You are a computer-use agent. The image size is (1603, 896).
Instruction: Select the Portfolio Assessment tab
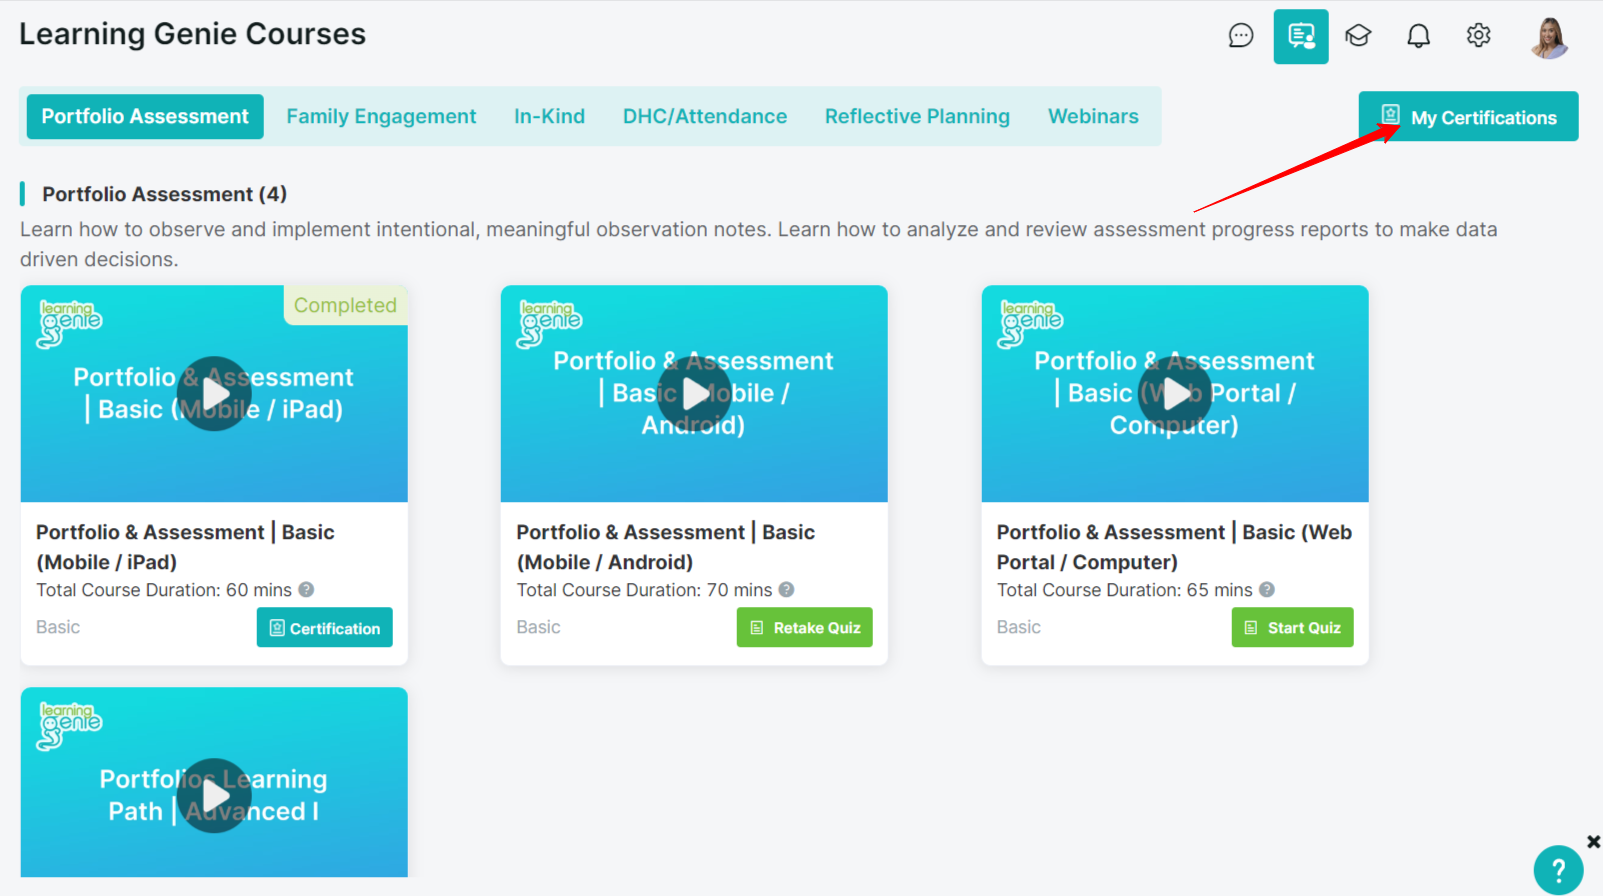coord(145,117)
